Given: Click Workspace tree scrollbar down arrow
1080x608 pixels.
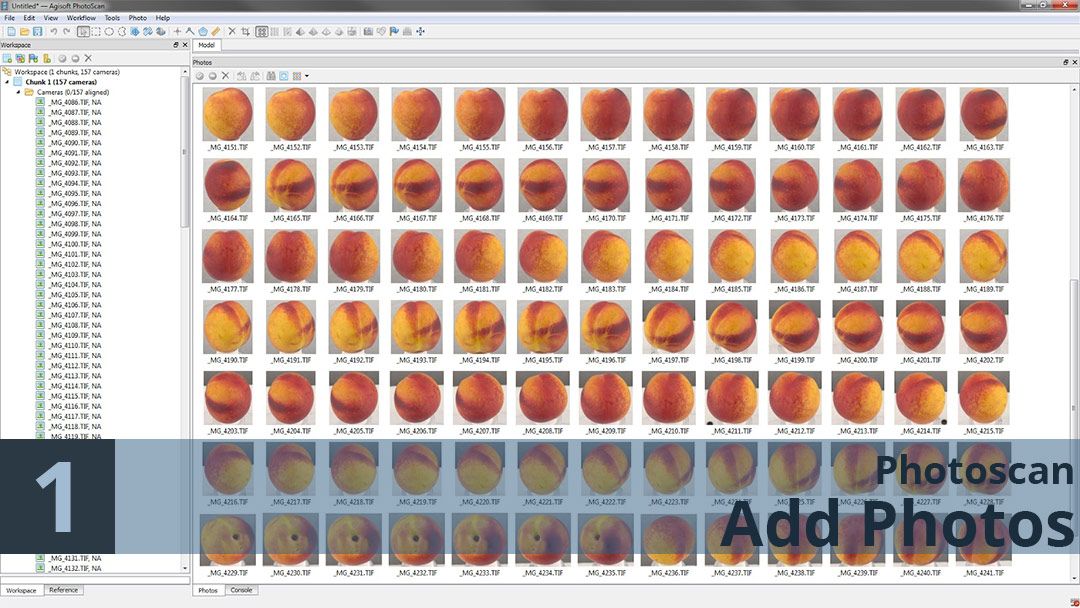Looking at the screenshot, I should coord(185,569).
